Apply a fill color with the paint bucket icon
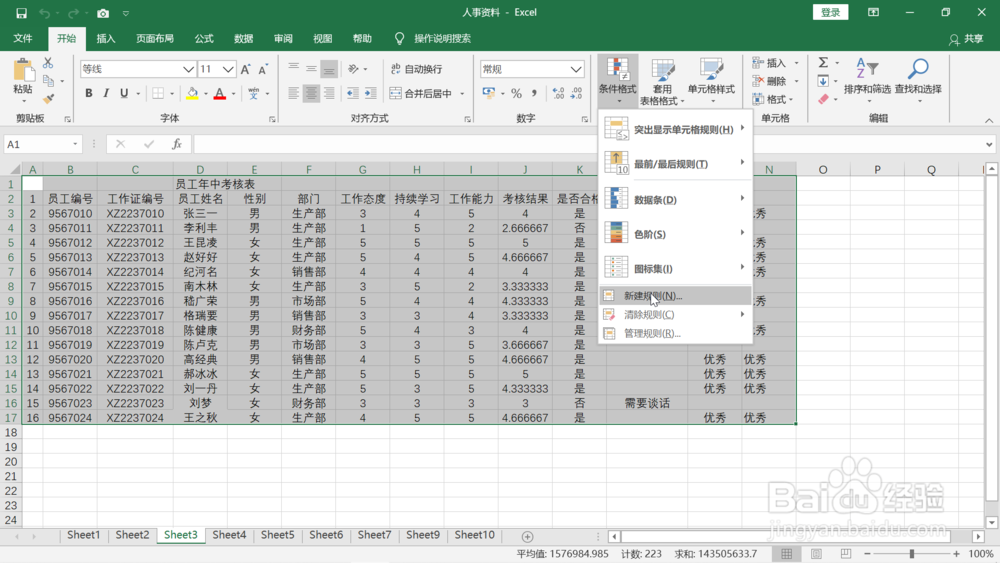The width and height of the screenshot is (1000, 563). point(192,94)
